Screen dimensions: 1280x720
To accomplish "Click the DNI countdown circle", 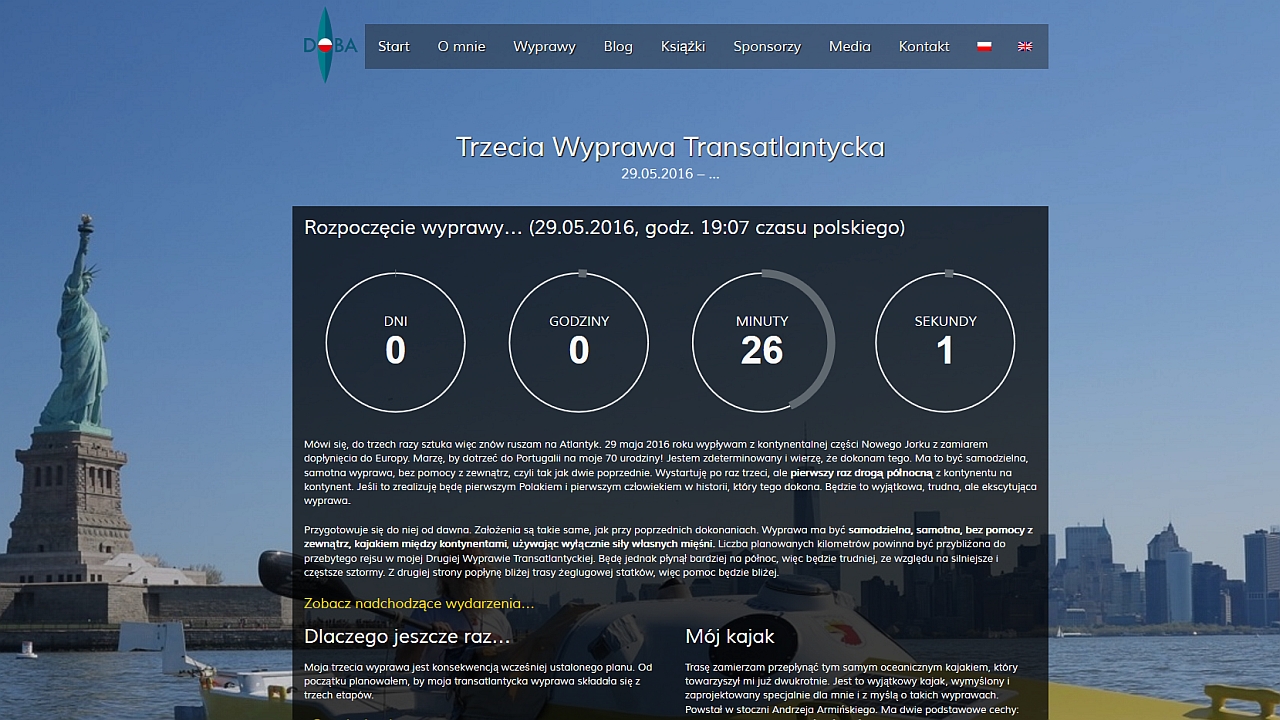I will (396, 342).
